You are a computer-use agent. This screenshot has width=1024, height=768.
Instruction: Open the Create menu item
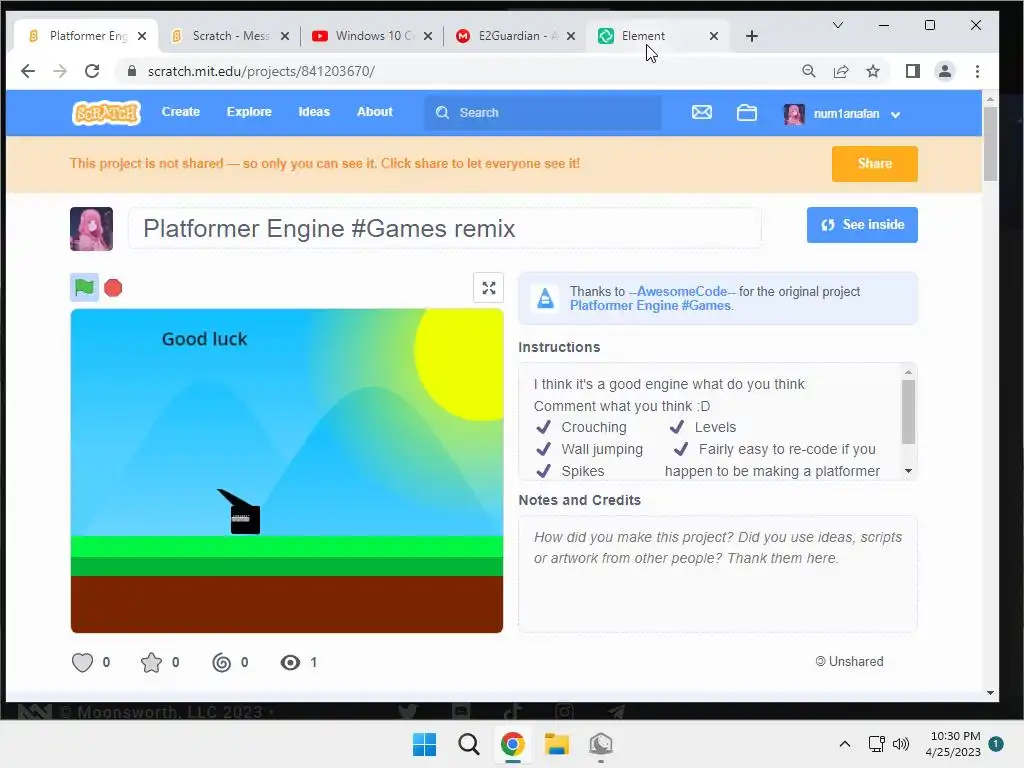(181, 112)
